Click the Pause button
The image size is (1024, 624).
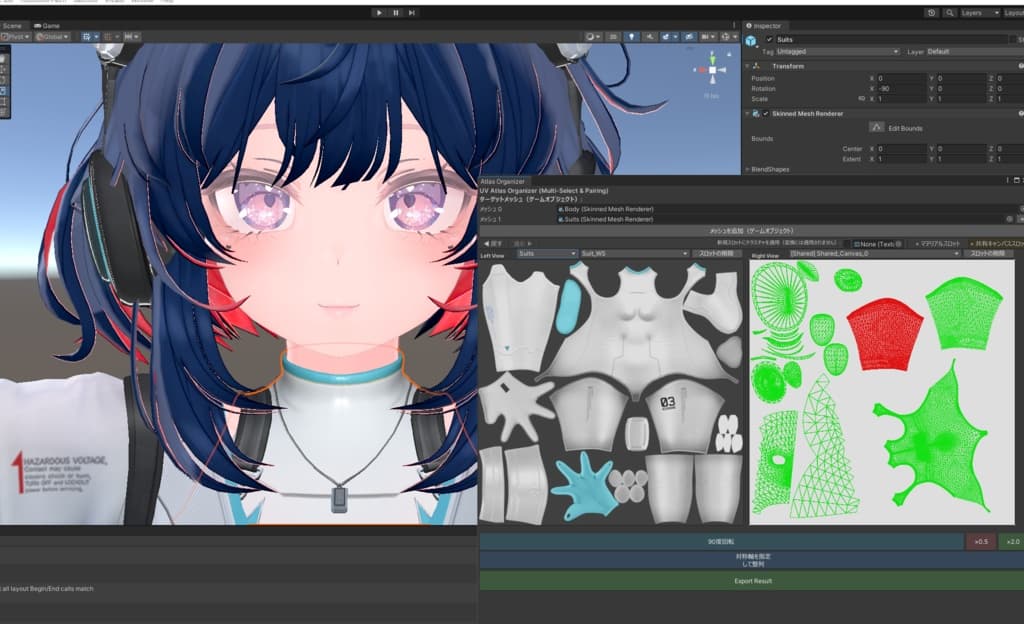396,13
